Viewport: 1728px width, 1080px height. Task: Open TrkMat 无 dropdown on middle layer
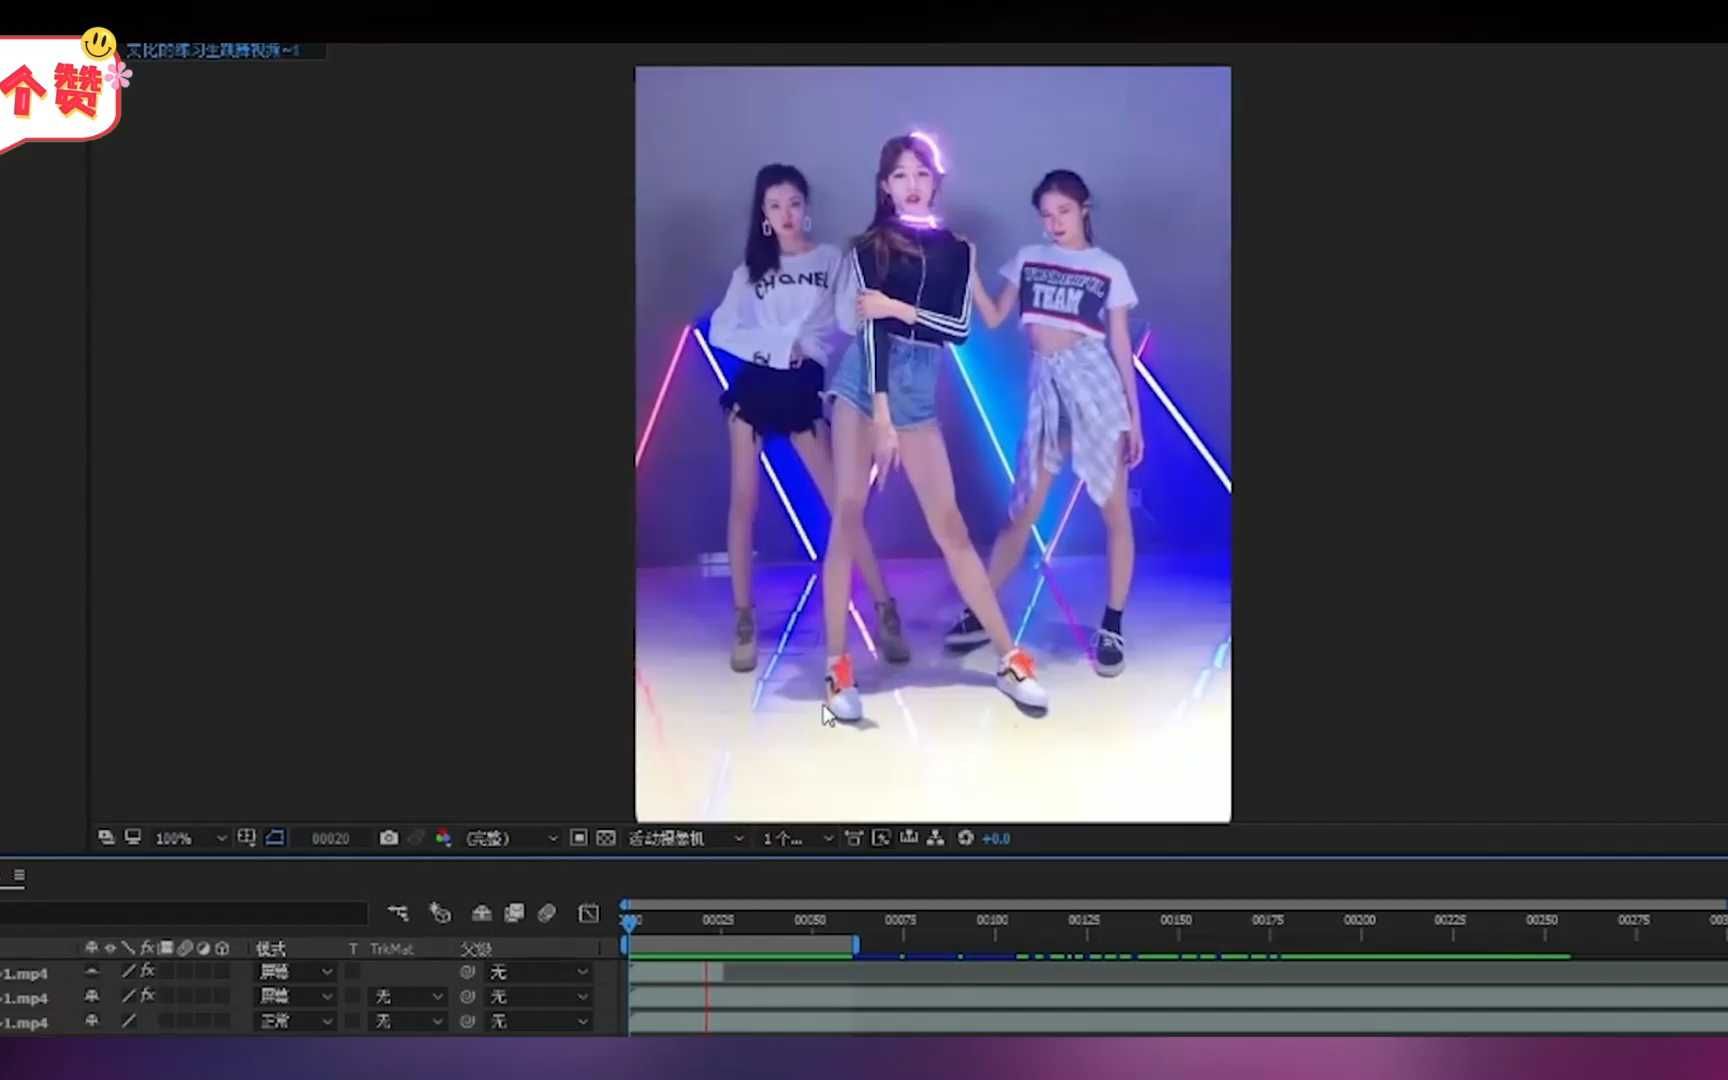pos(409,996)
